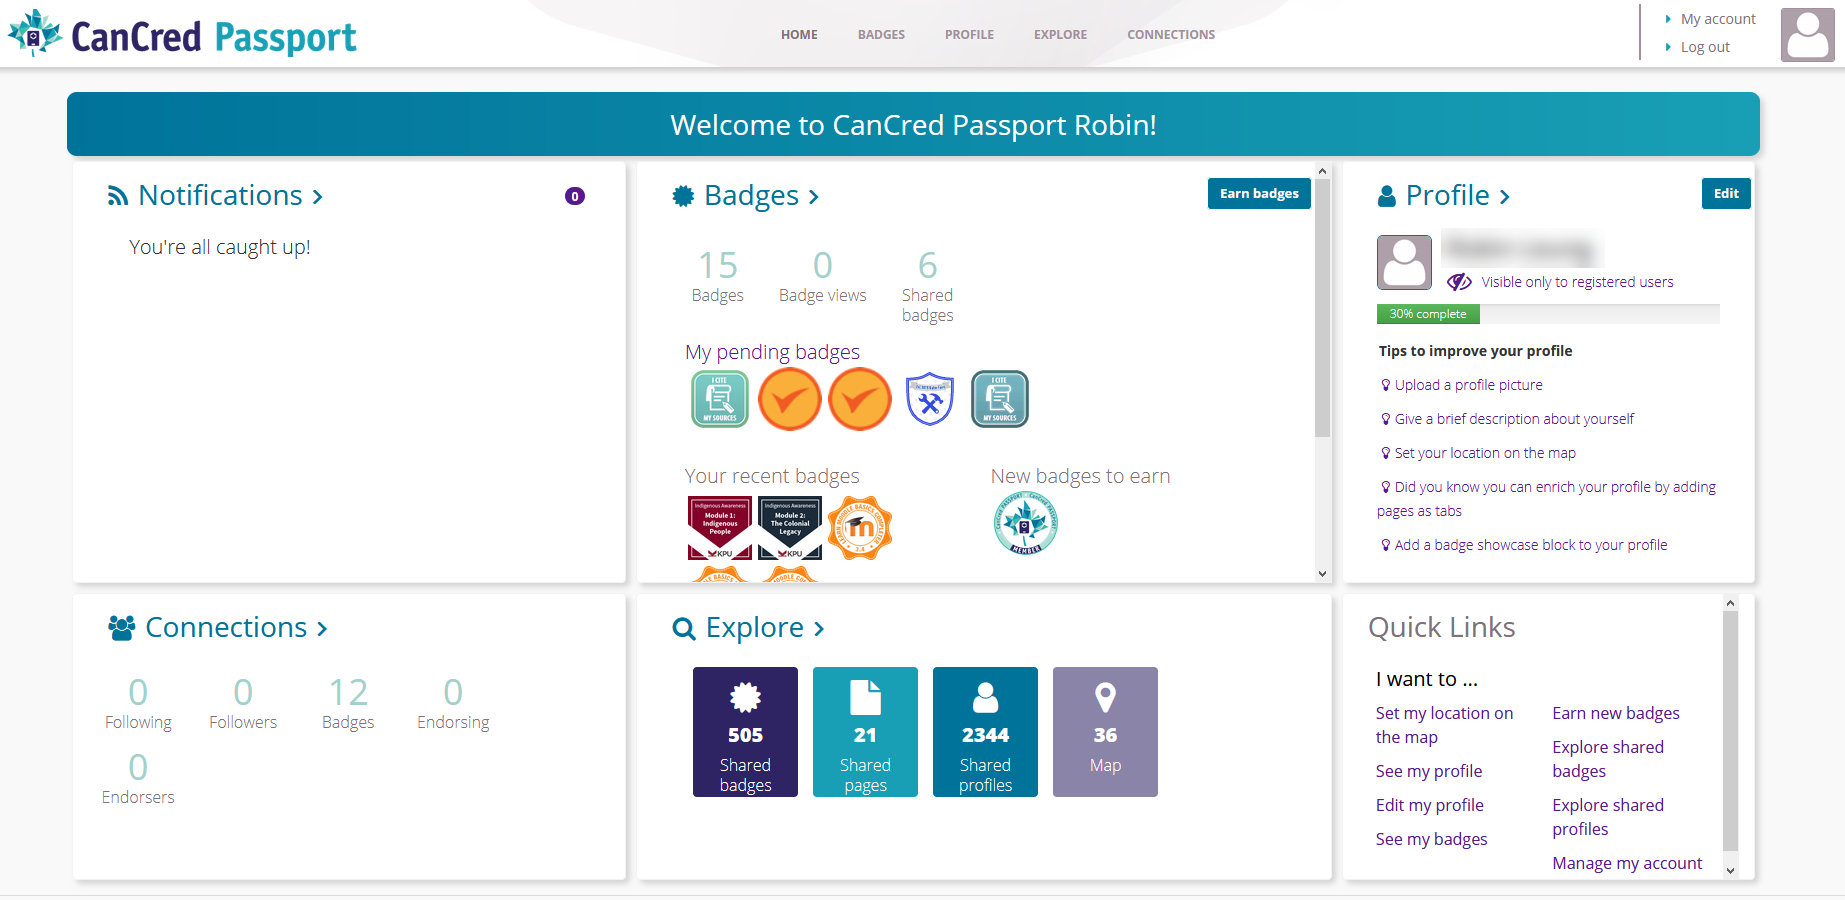Expand Notifications section via chevron
The width and height of the screenshot is (1845, 900).
point(317,197)
